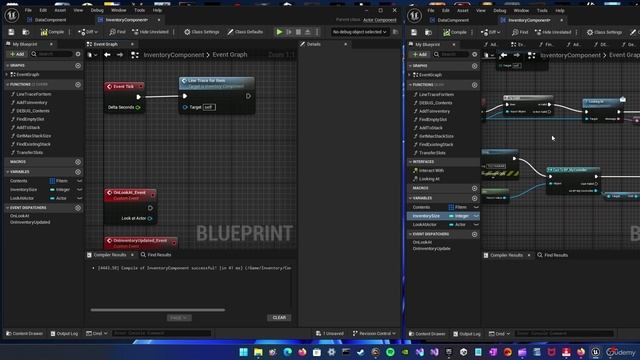Select the Event Graph tab in left window

tap(106, 44)
